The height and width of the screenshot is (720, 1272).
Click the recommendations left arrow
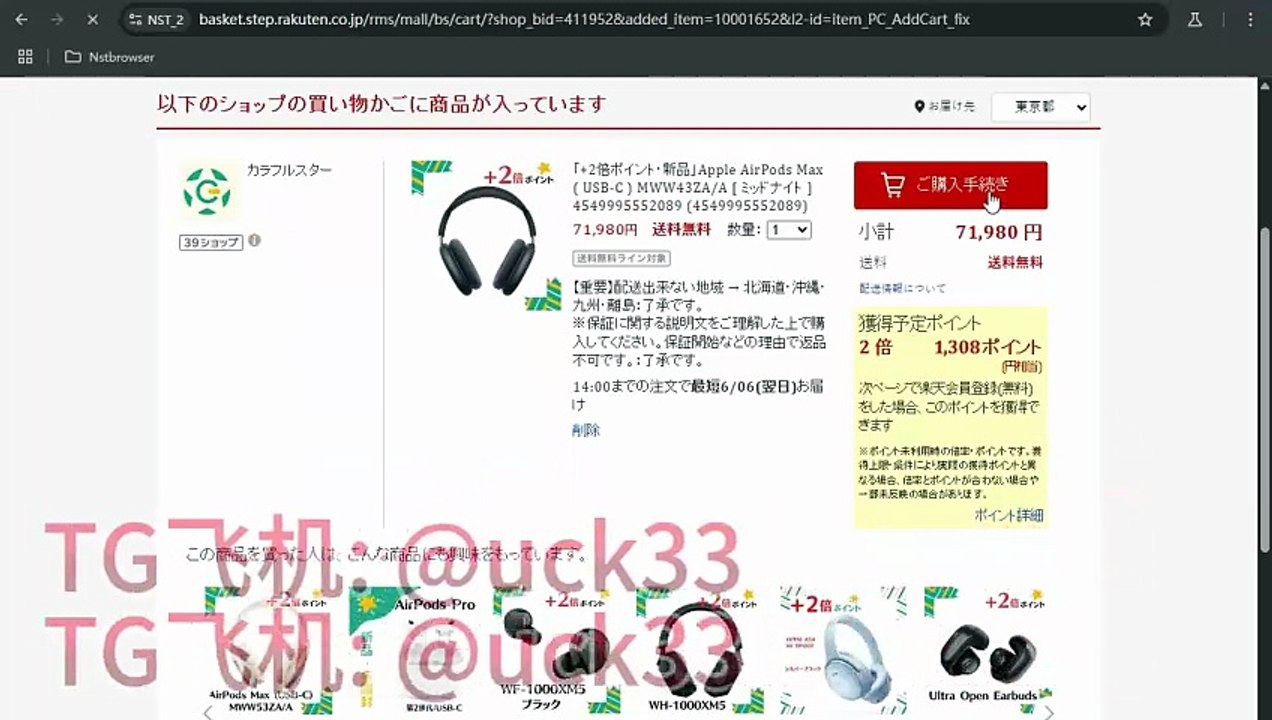click(208, 712)
